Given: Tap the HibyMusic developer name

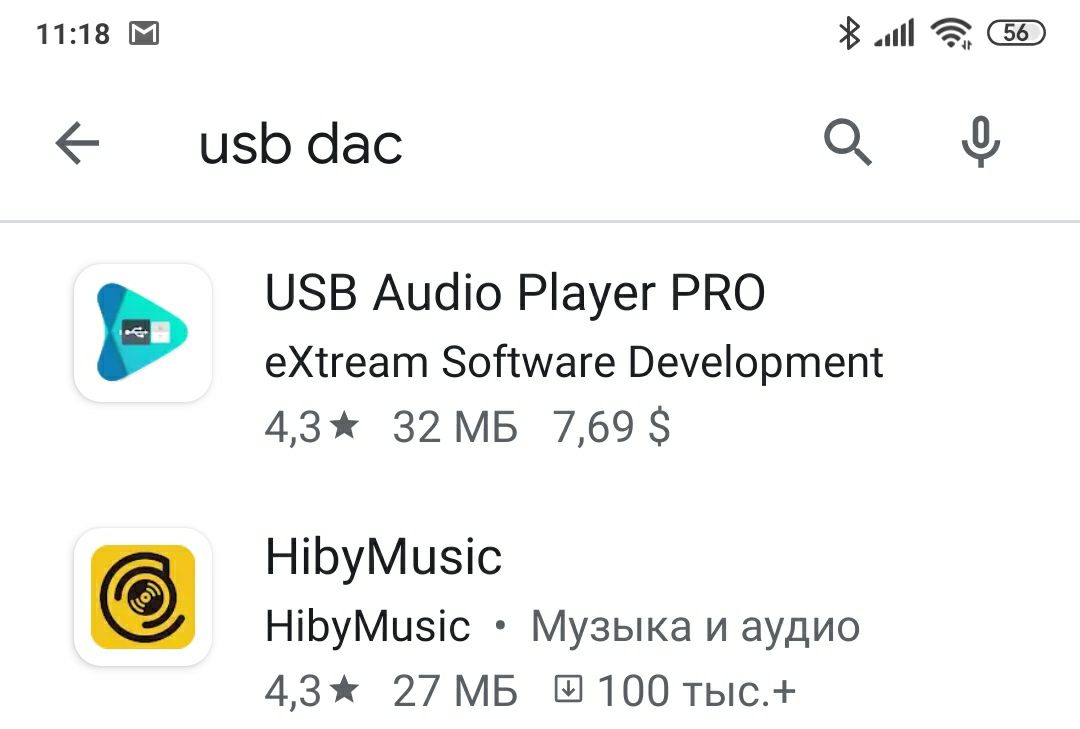Looking at the screenshot, I should (368, 626).
